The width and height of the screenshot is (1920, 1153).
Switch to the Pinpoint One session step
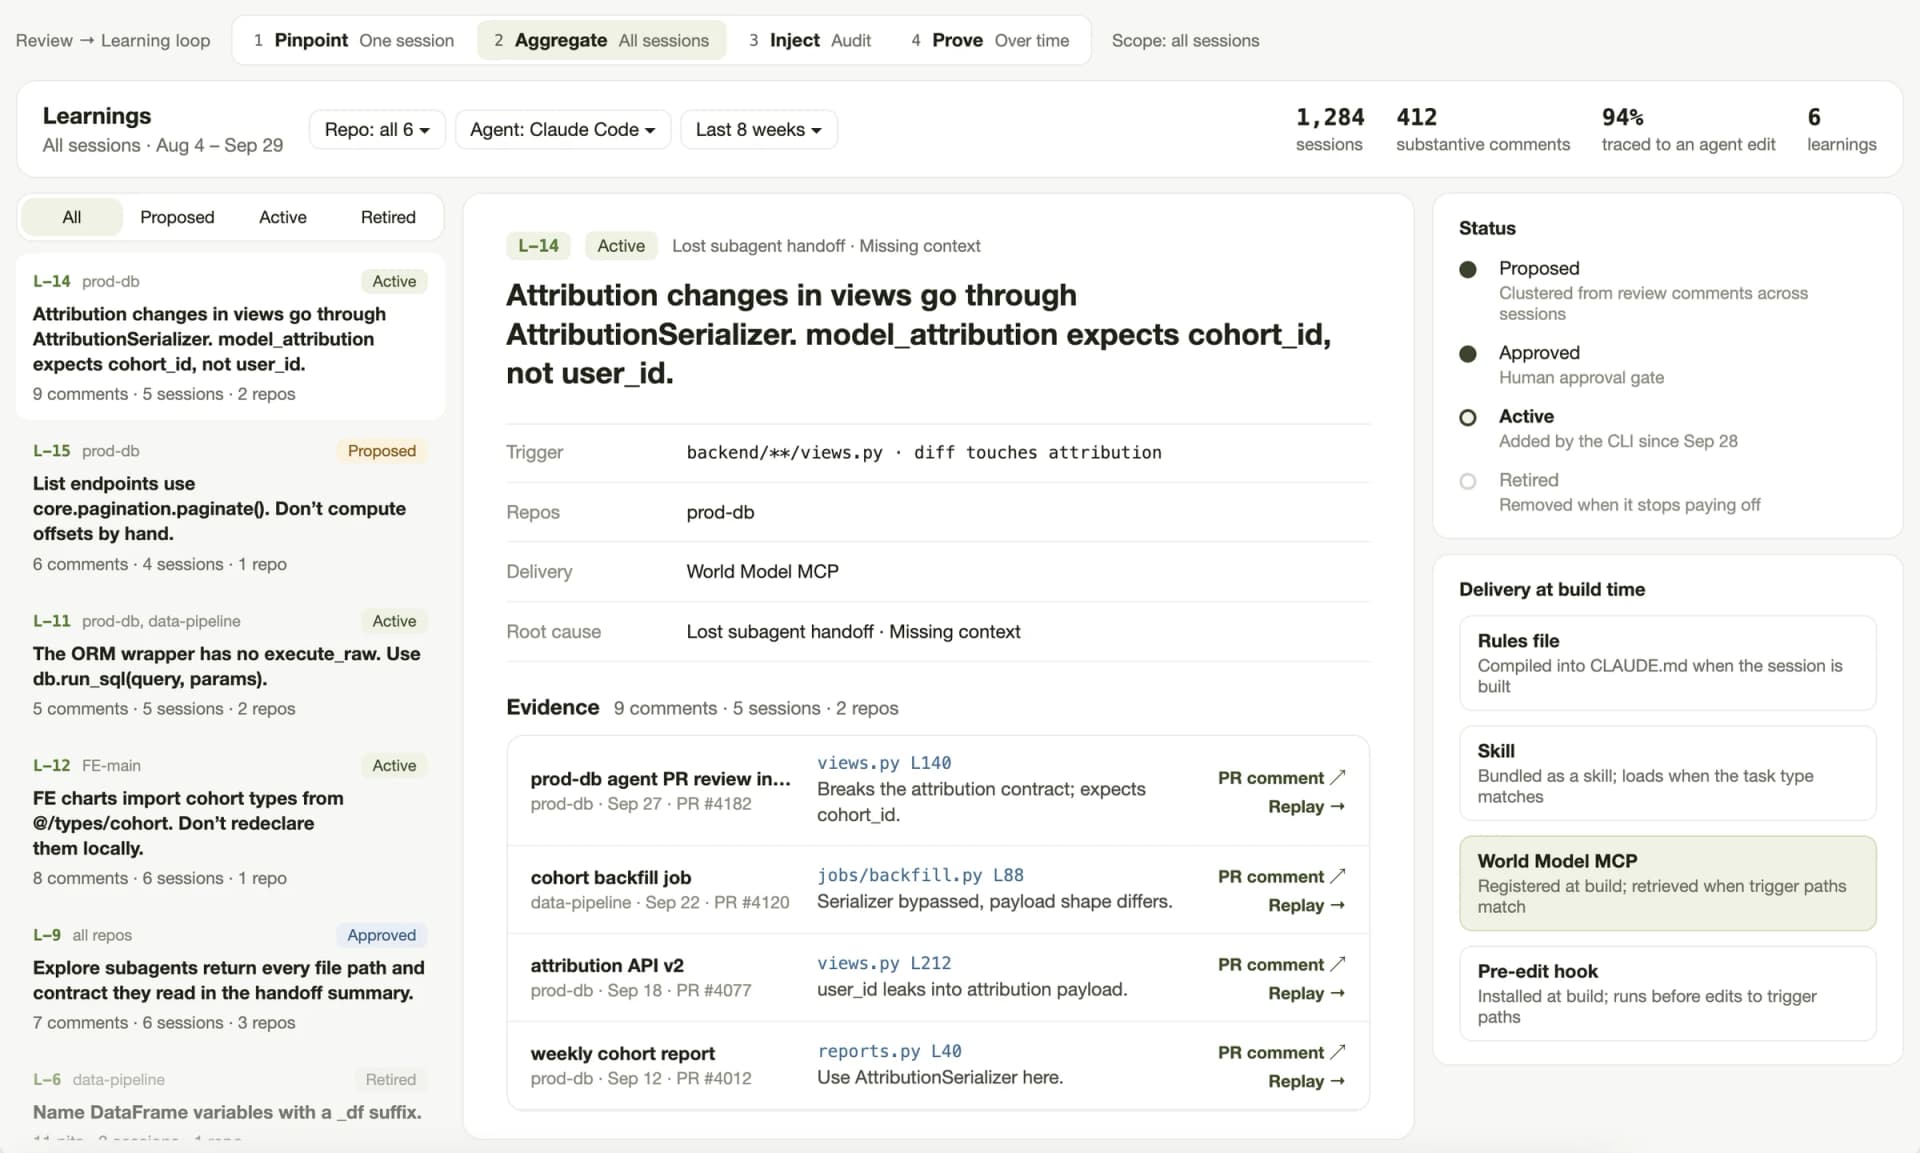click(354, 40)
